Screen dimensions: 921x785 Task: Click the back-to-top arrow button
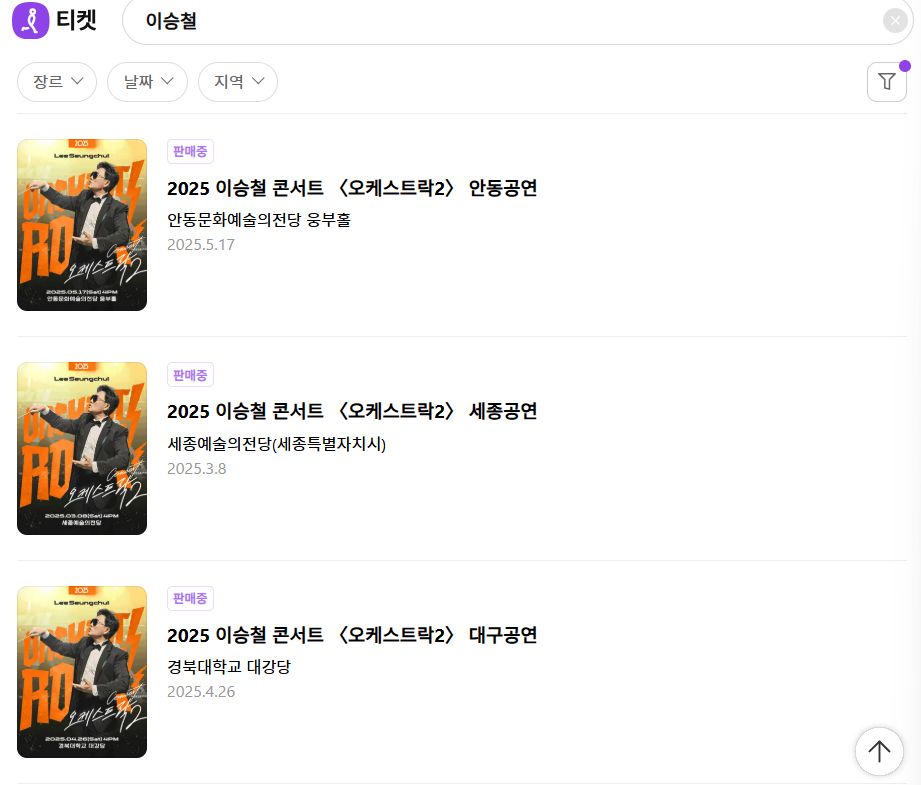(x=879, y=752)
